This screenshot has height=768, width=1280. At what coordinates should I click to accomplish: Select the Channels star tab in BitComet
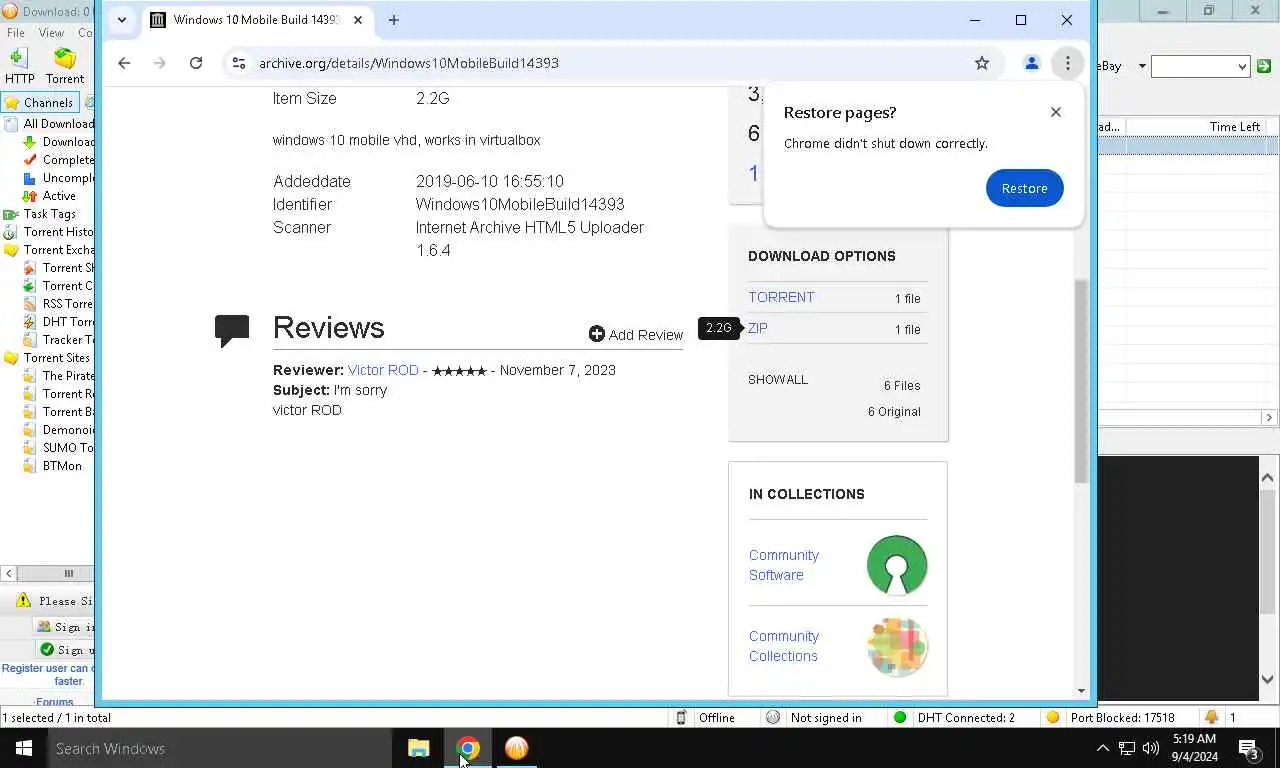[39, 102]
